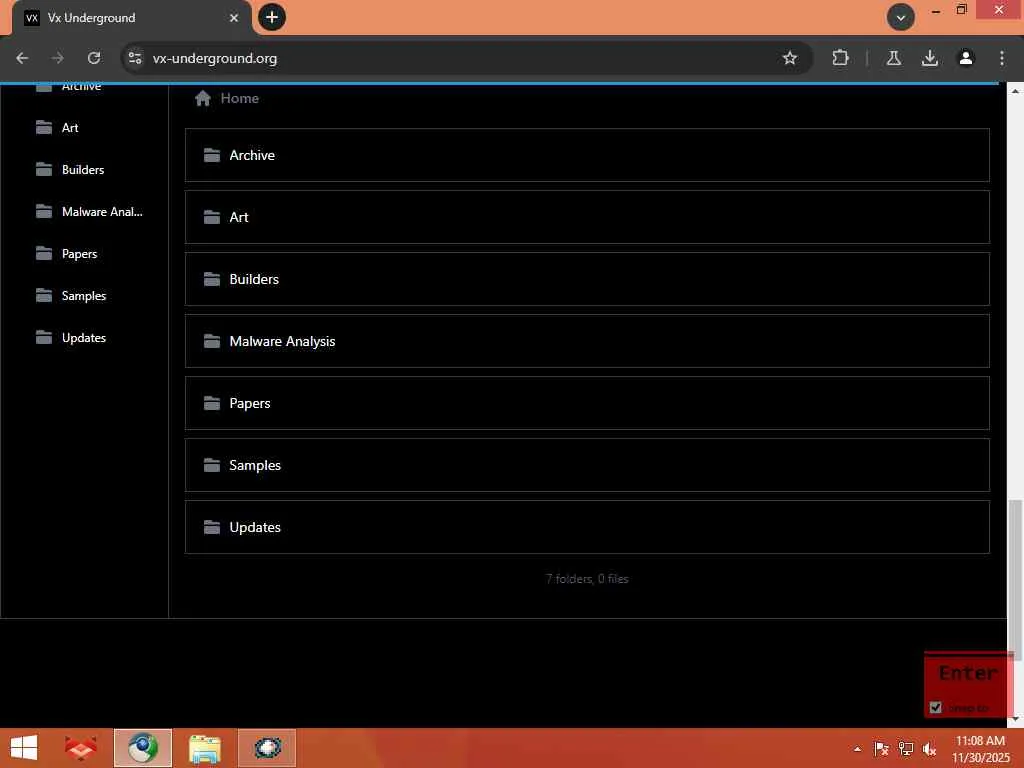The width and height of the screenshot is (1024, 768).
Task: Open the Chrome three-dot menu
Action: tap(1002, 58)
